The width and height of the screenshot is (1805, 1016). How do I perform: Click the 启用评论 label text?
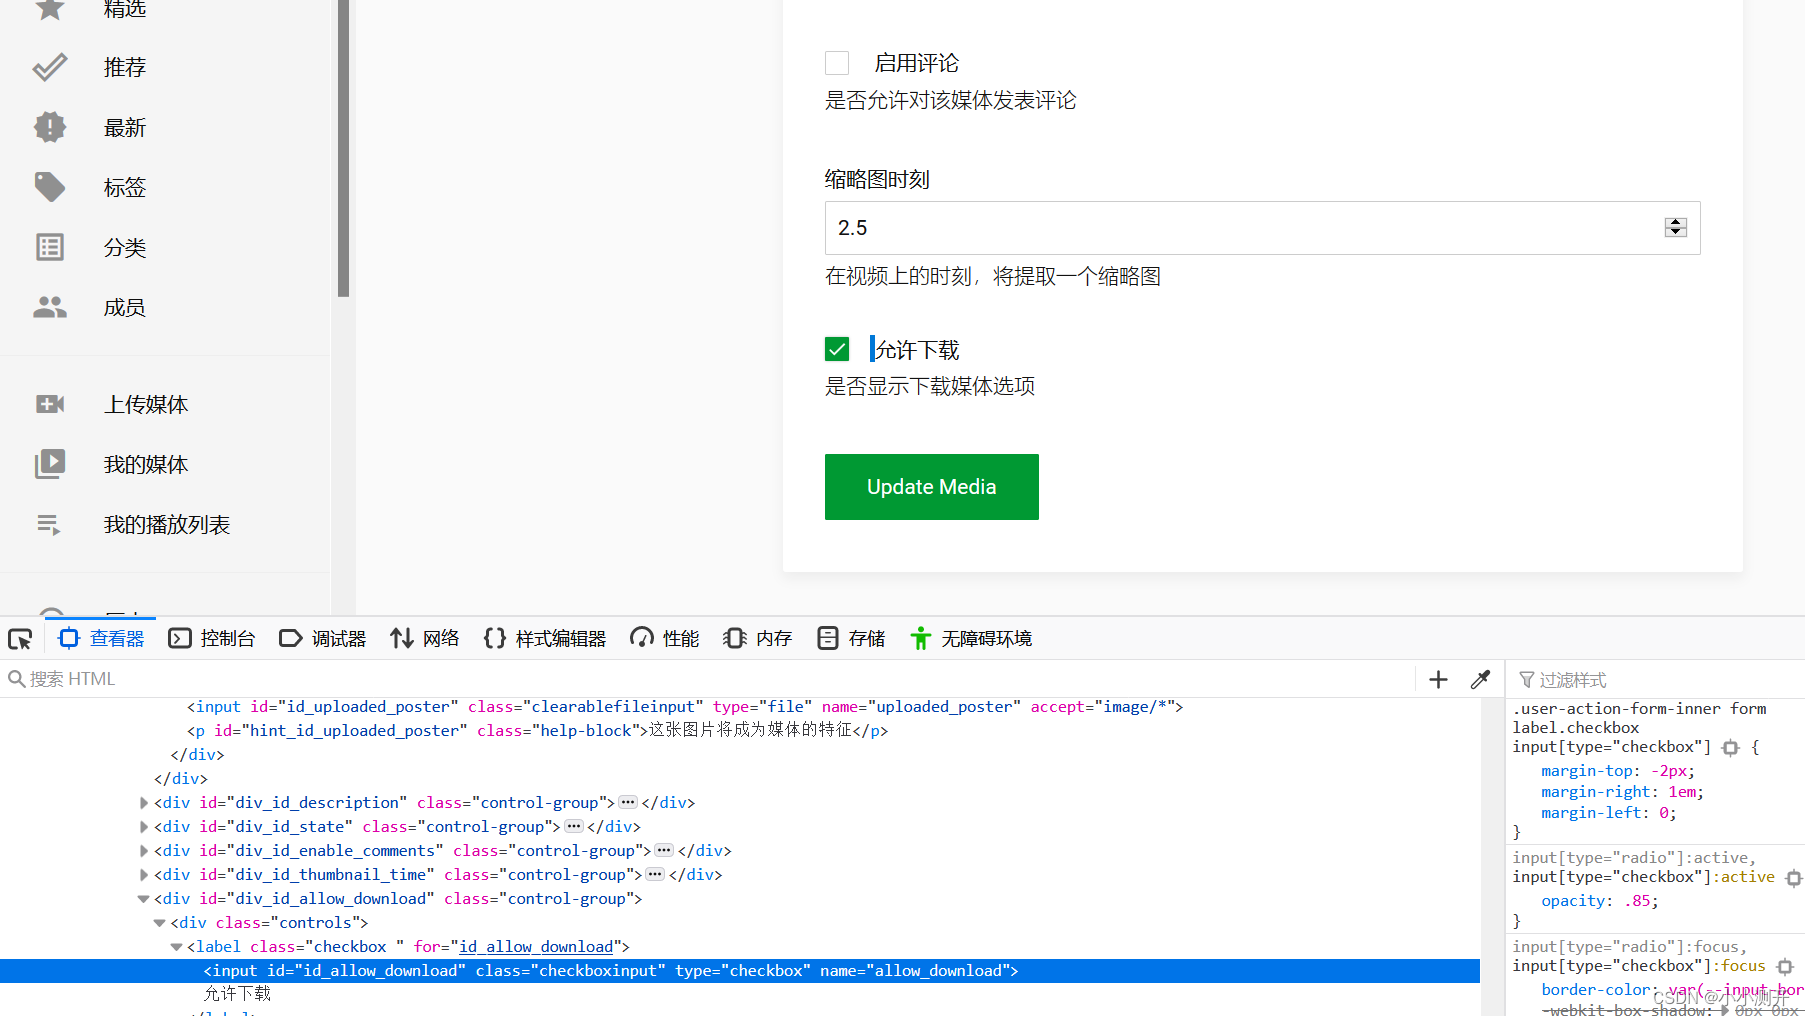(x=917, y=63)
